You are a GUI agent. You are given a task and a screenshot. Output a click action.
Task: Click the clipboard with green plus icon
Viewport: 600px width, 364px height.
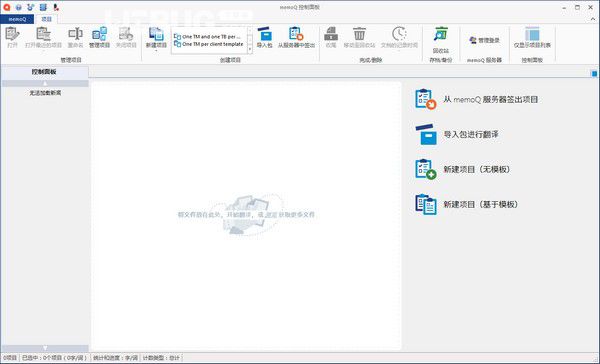(x=426, y=169)
